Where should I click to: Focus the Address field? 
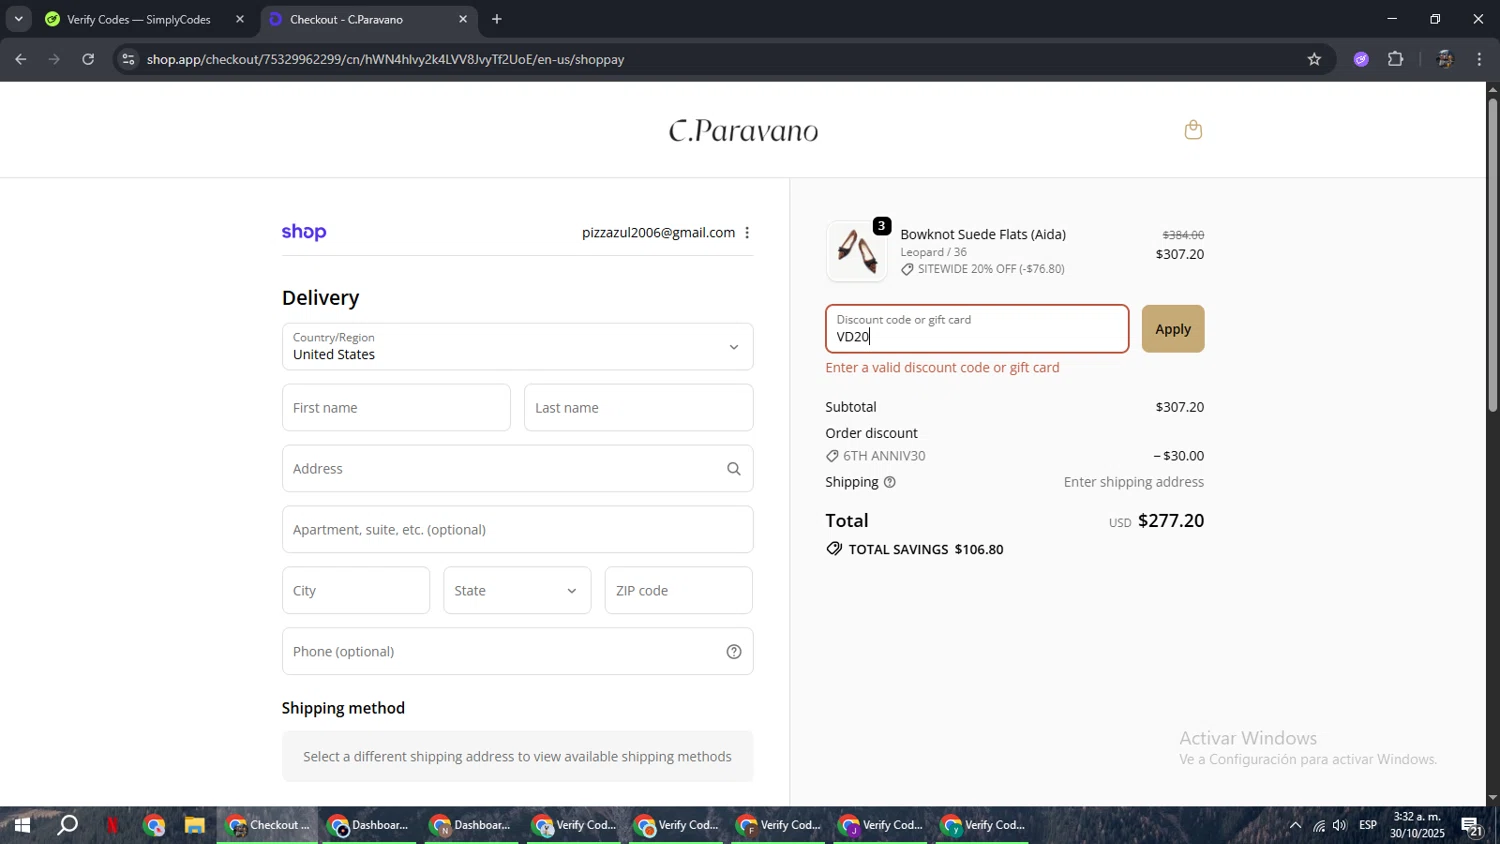[517, 469]
